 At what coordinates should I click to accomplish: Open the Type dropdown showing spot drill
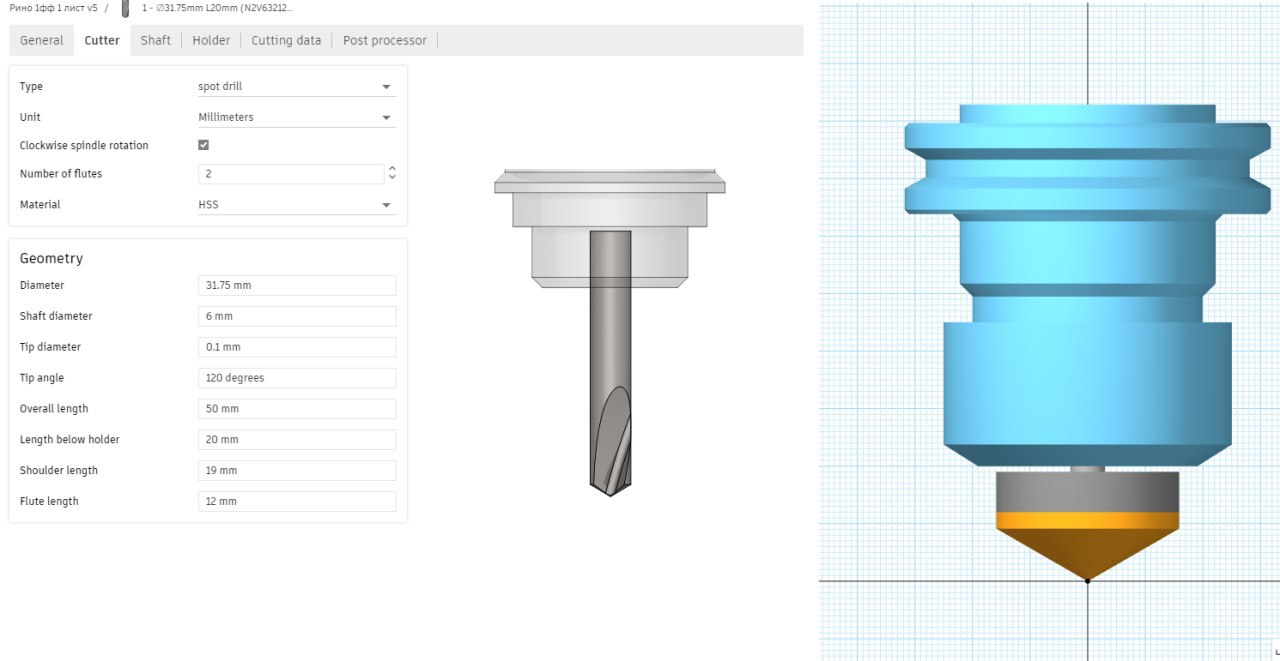pyautogui.click(x=296, y=87)
